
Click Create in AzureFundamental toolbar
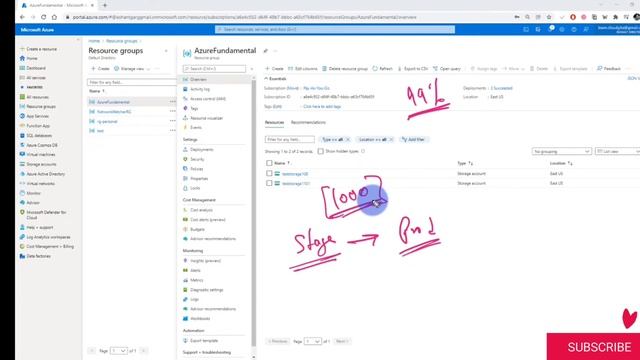pyautogui.click(x=274, y=69)
